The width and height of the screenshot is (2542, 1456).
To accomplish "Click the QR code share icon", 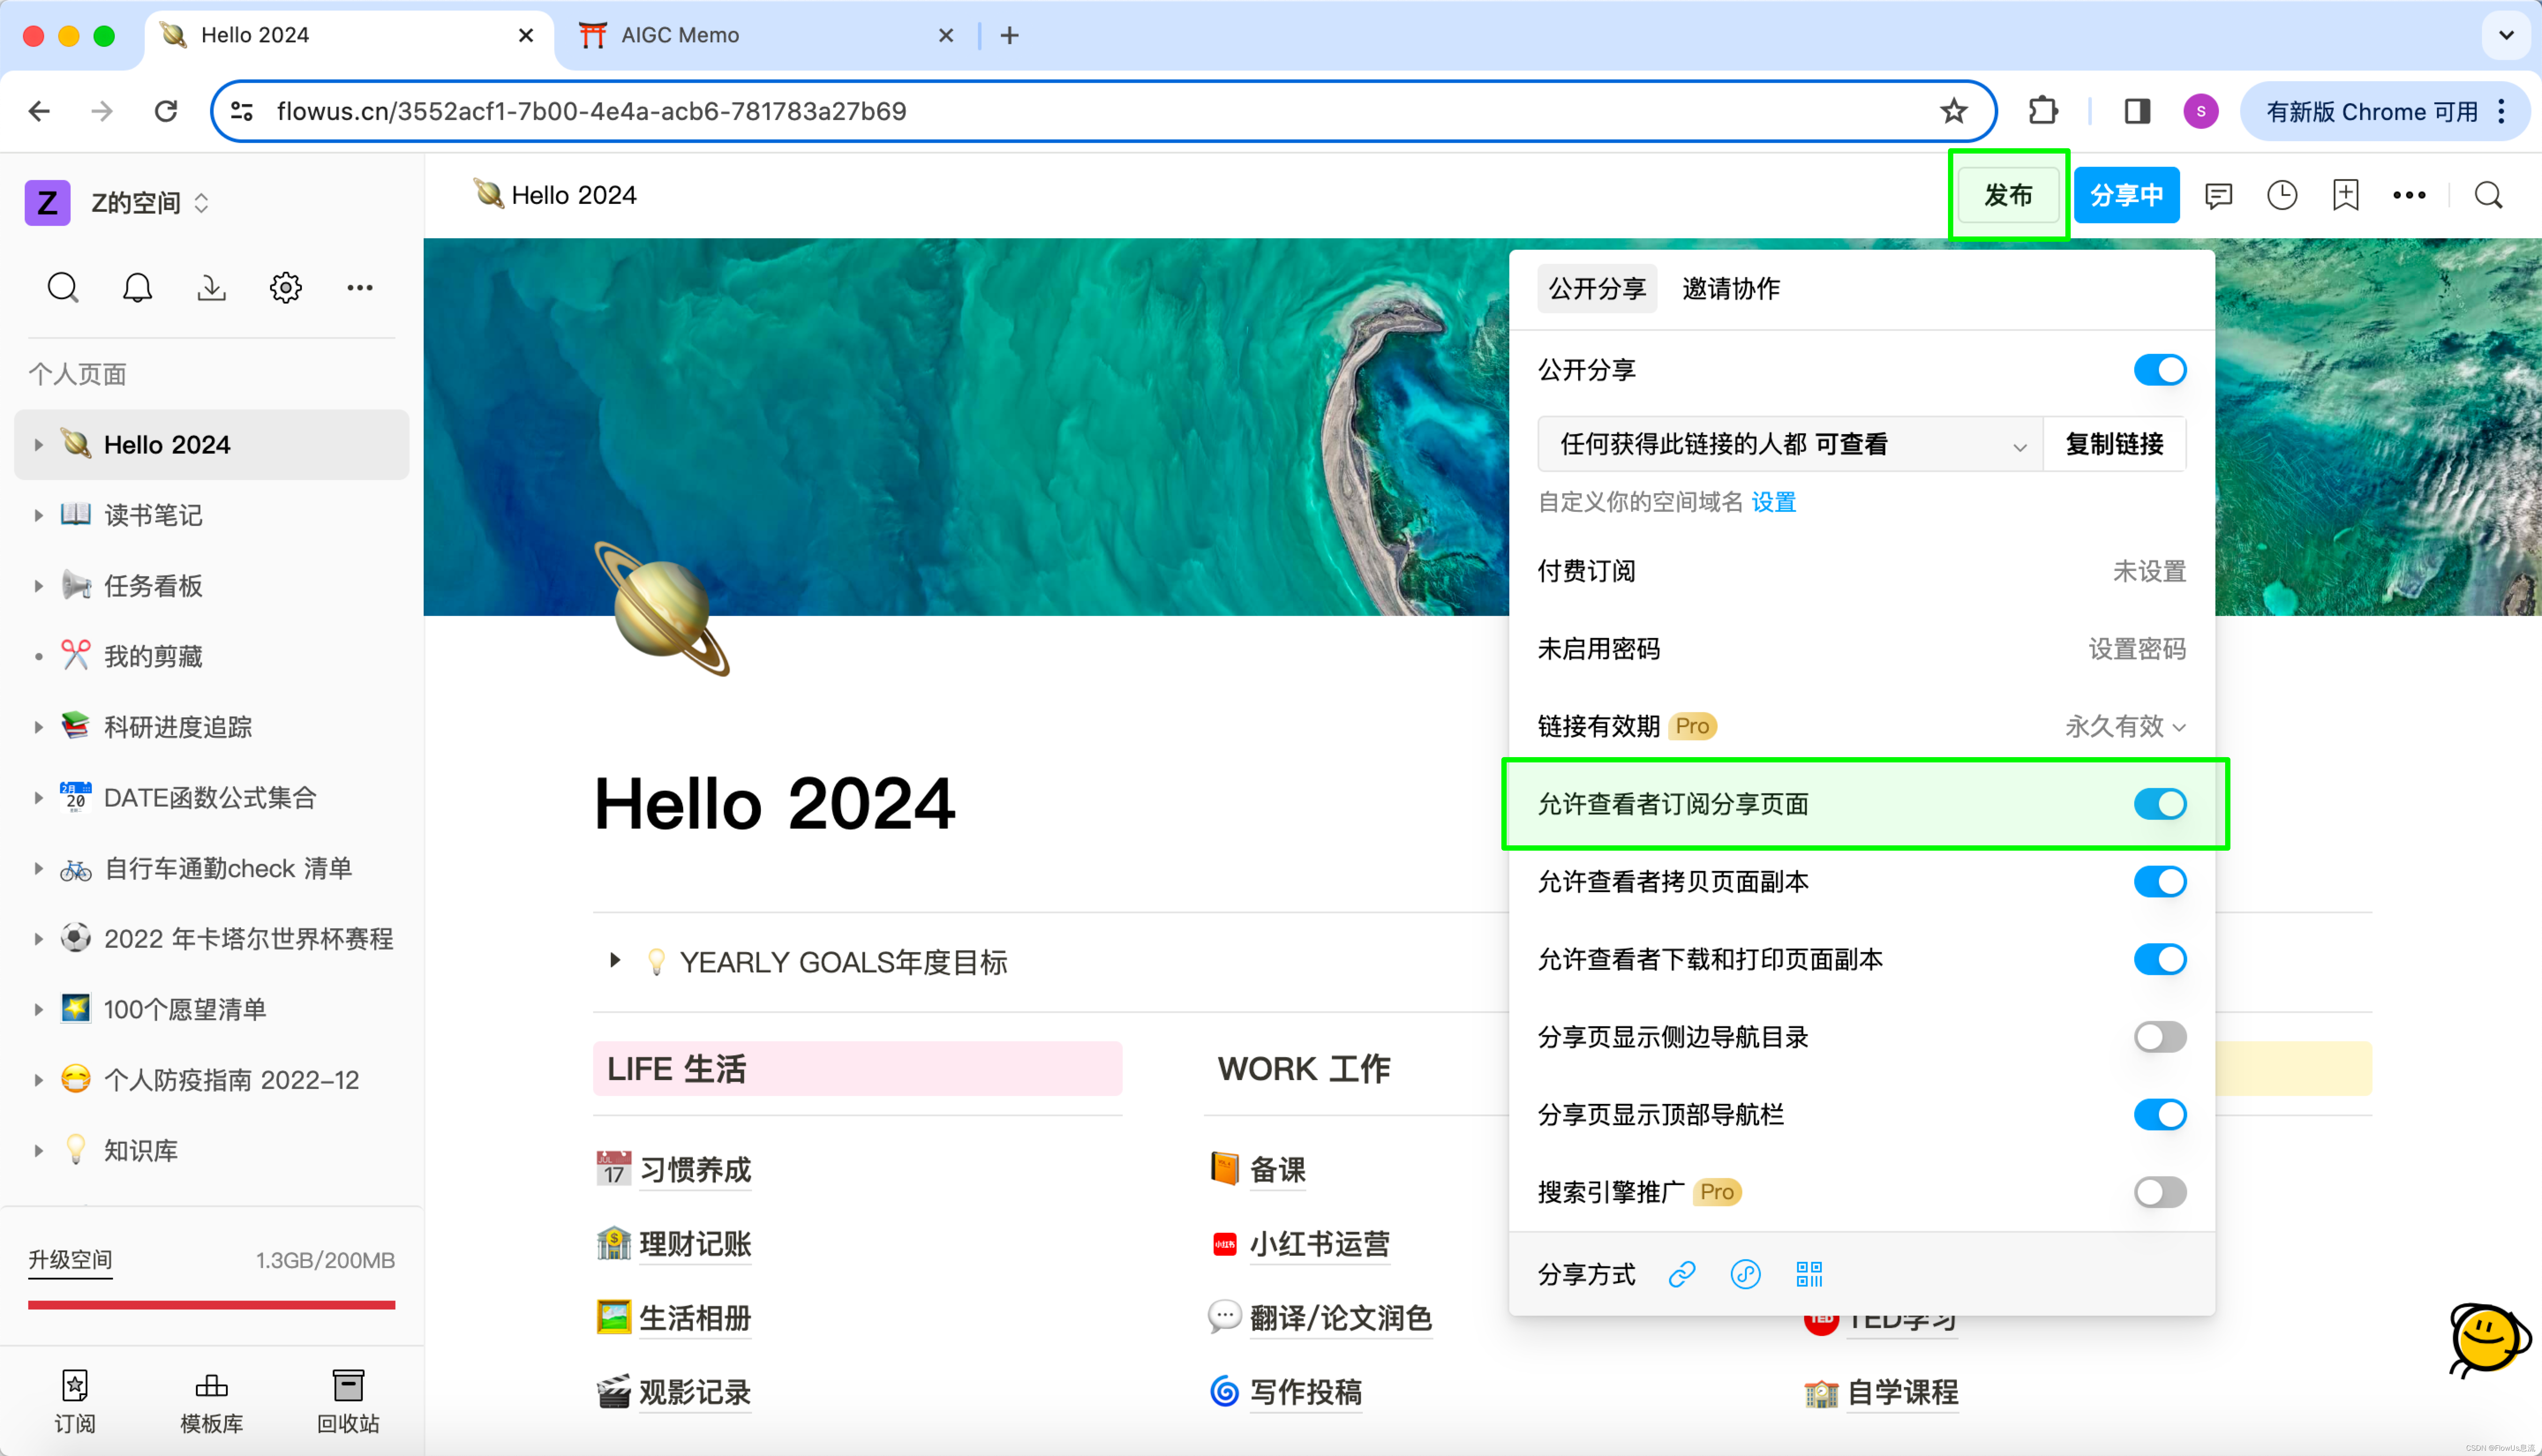I will [x=1808, y=1274].
